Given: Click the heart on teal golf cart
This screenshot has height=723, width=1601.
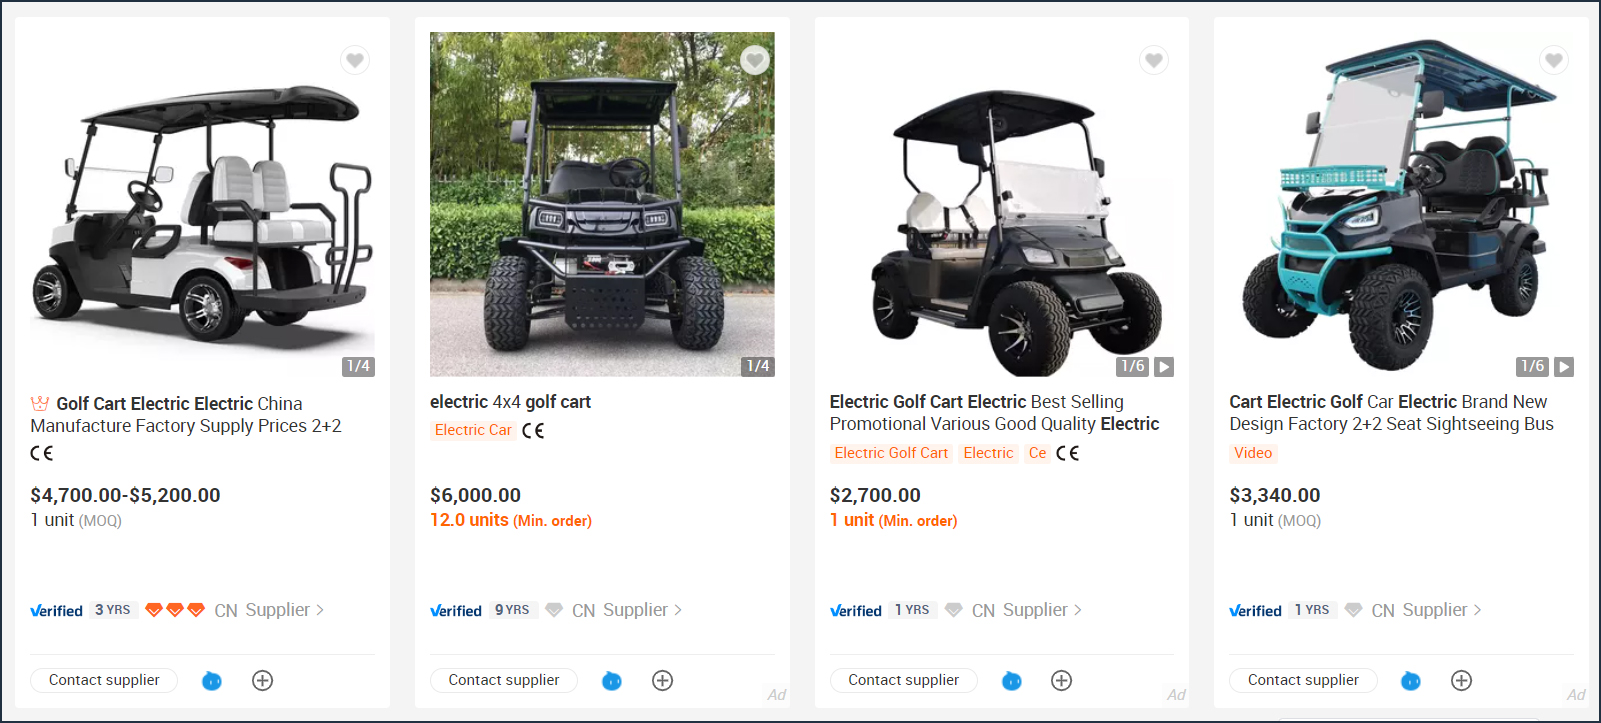Looking at the screenshot, I should tap(1554, 60).
